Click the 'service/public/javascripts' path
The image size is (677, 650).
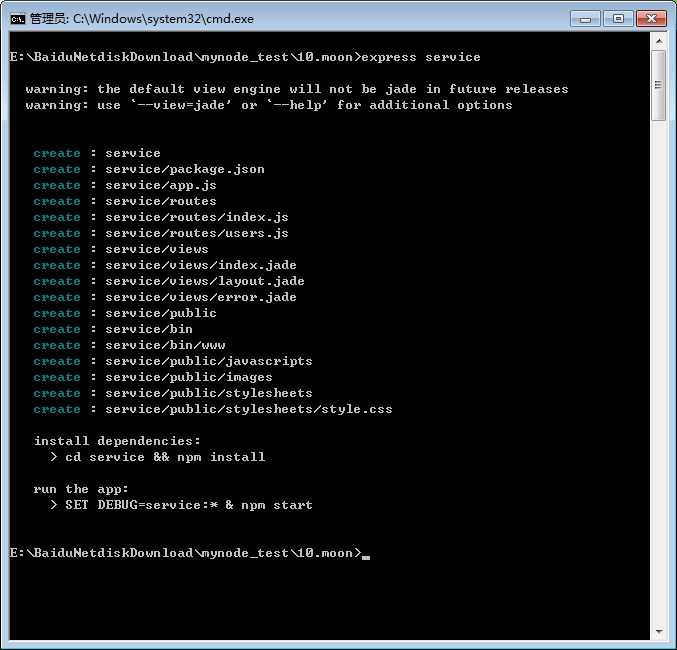(209, 361)
